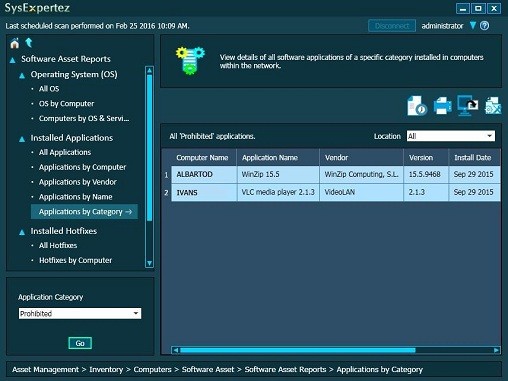Open the Application Category dropdown
This screenshot has height=381, width=508.
click(x=80, y=313)
